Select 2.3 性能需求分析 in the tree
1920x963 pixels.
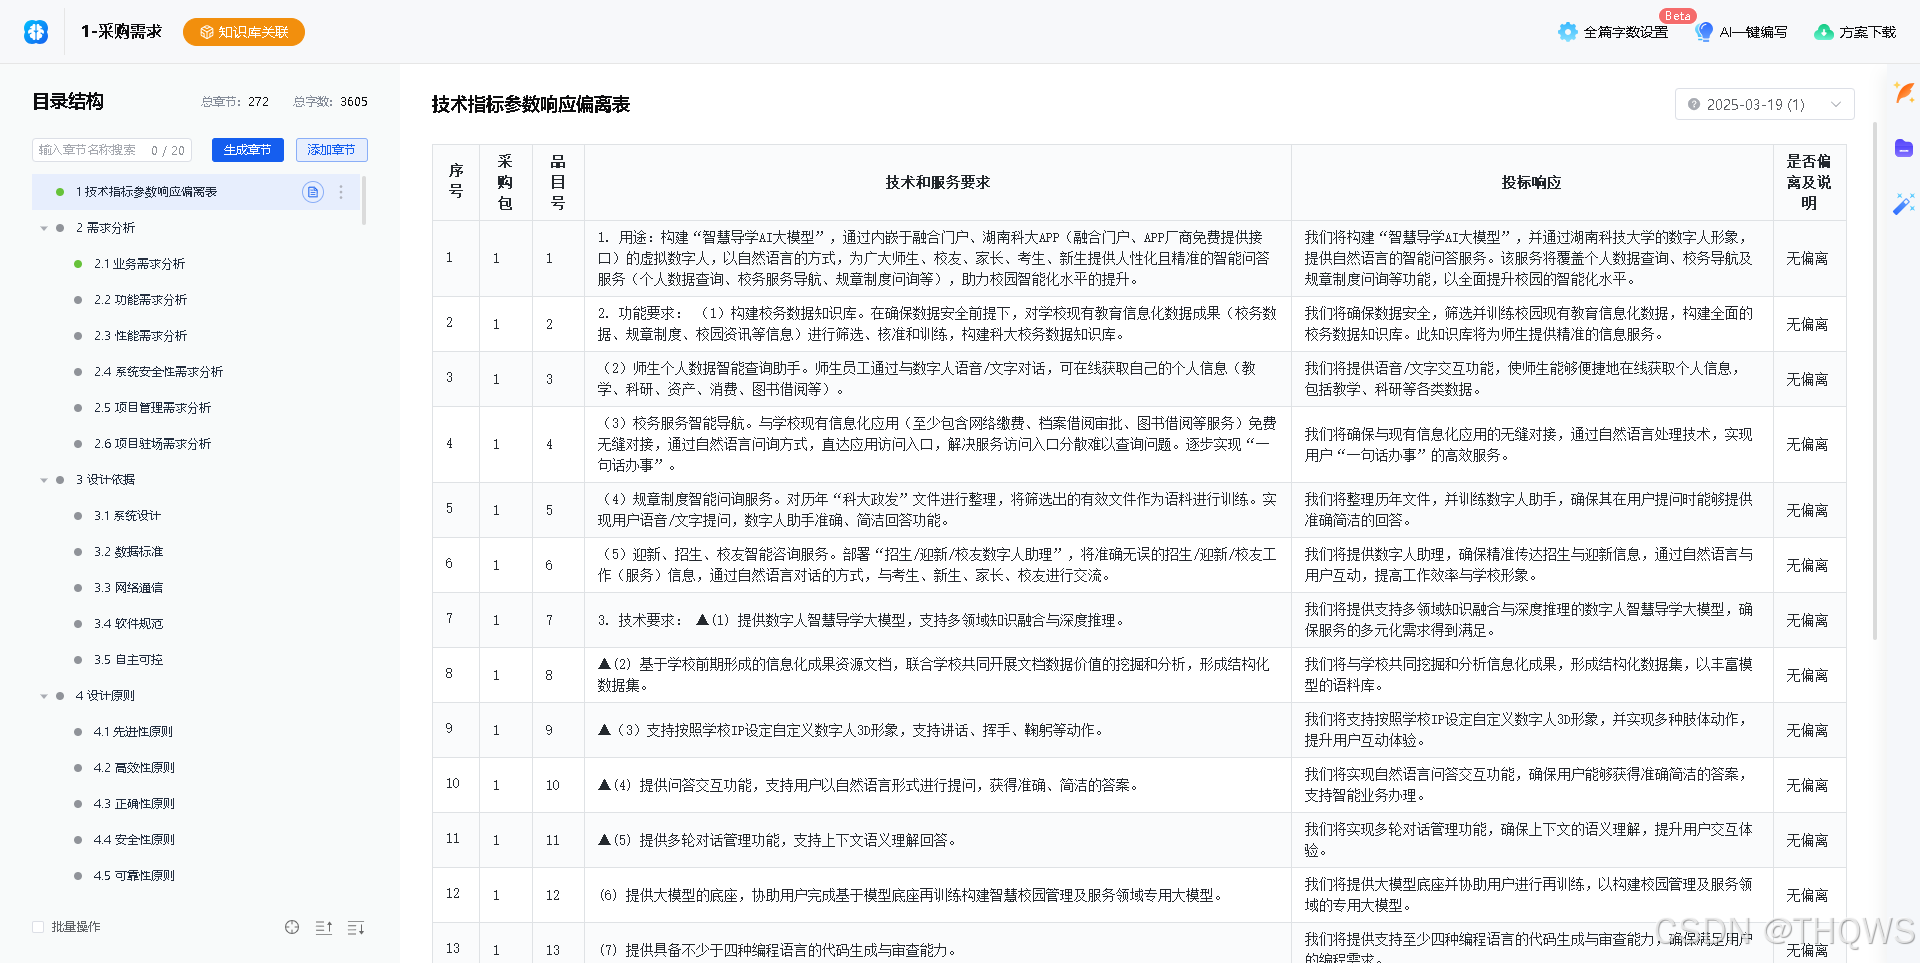[x=140, y=336]
